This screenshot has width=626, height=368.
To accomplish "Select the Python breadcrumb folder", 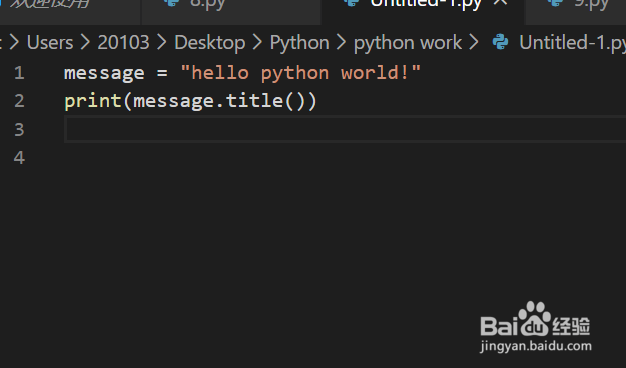I will (x=299, y=43).
